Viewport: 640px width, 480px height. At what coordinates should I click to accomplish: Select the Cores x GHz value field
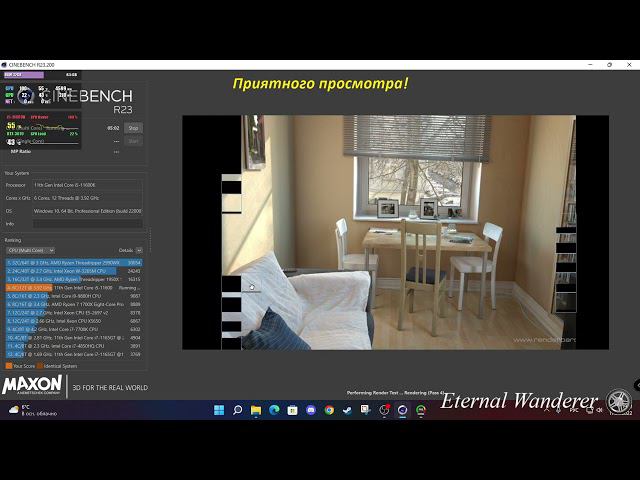pyautogui.click(x=87, y=198)
